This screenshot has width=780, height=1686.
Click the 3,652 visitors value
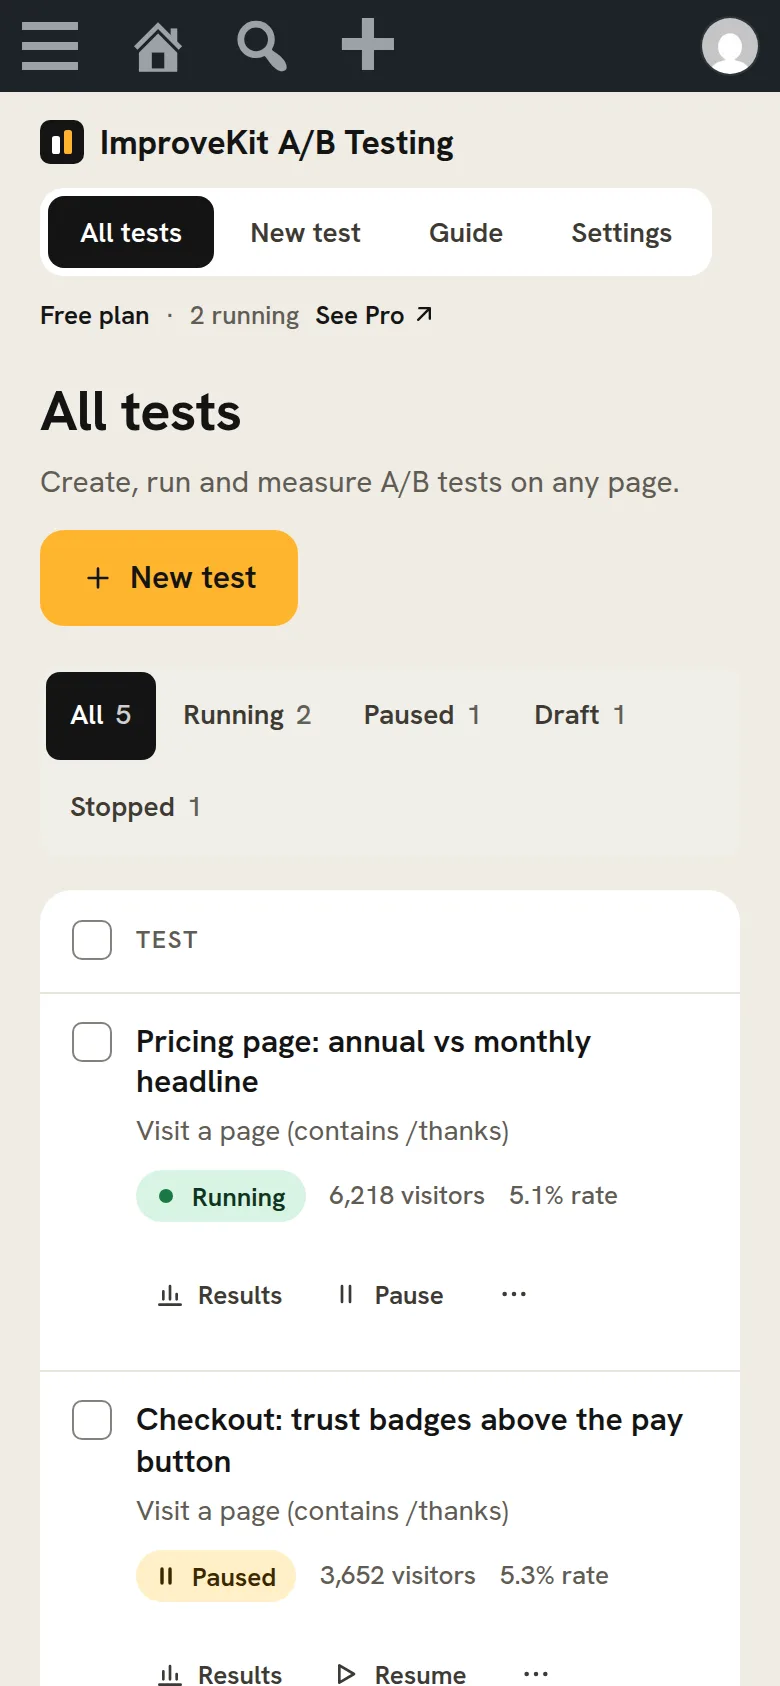[398, 1576]
